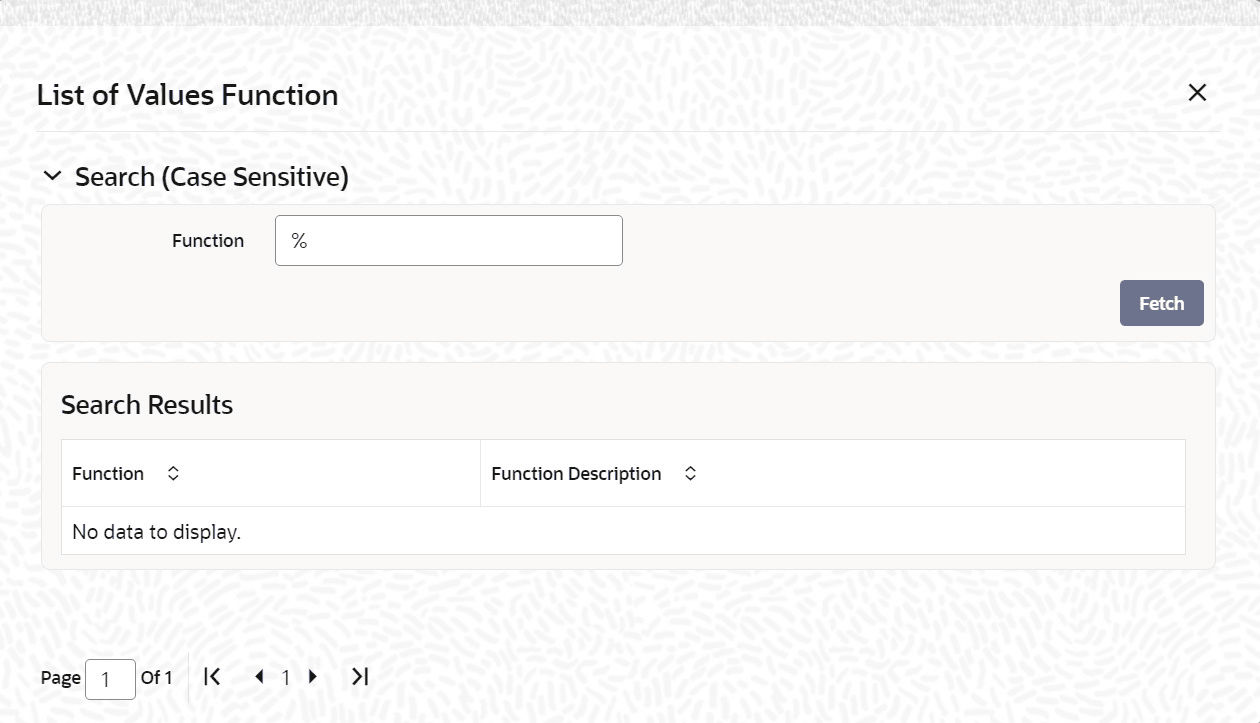The image size is (1260, 723).
Task: Click the Fetch button
Action: pyautogui.click(x=1162, y=303)
